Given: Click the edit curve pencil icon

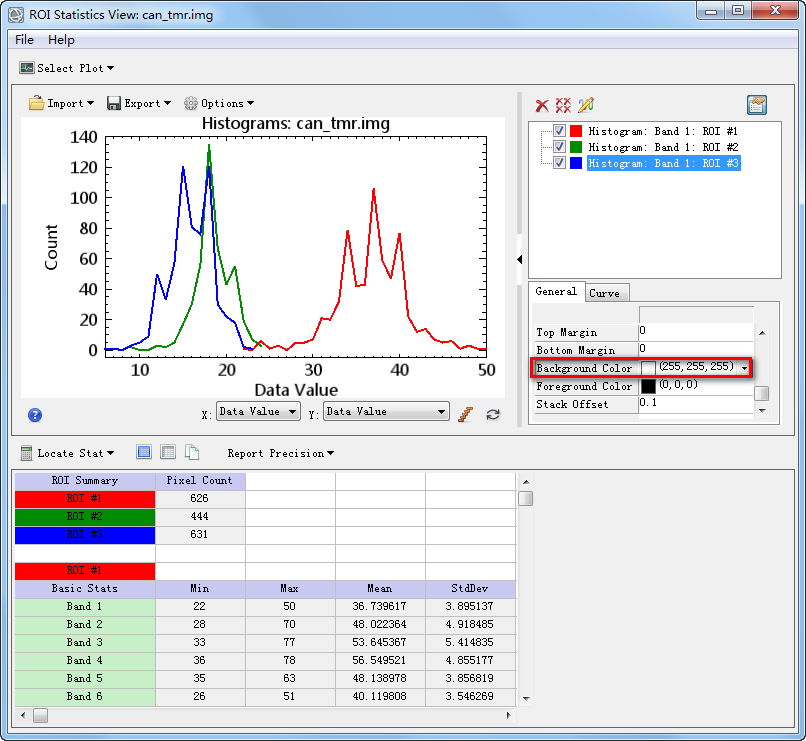Looking at the screenshot, I should [x=585, y=105].
